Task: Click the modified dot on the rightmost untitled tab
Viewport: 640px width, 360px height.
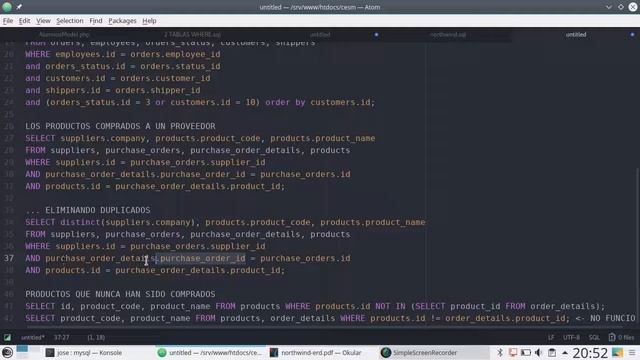Action: click(632, 35)
